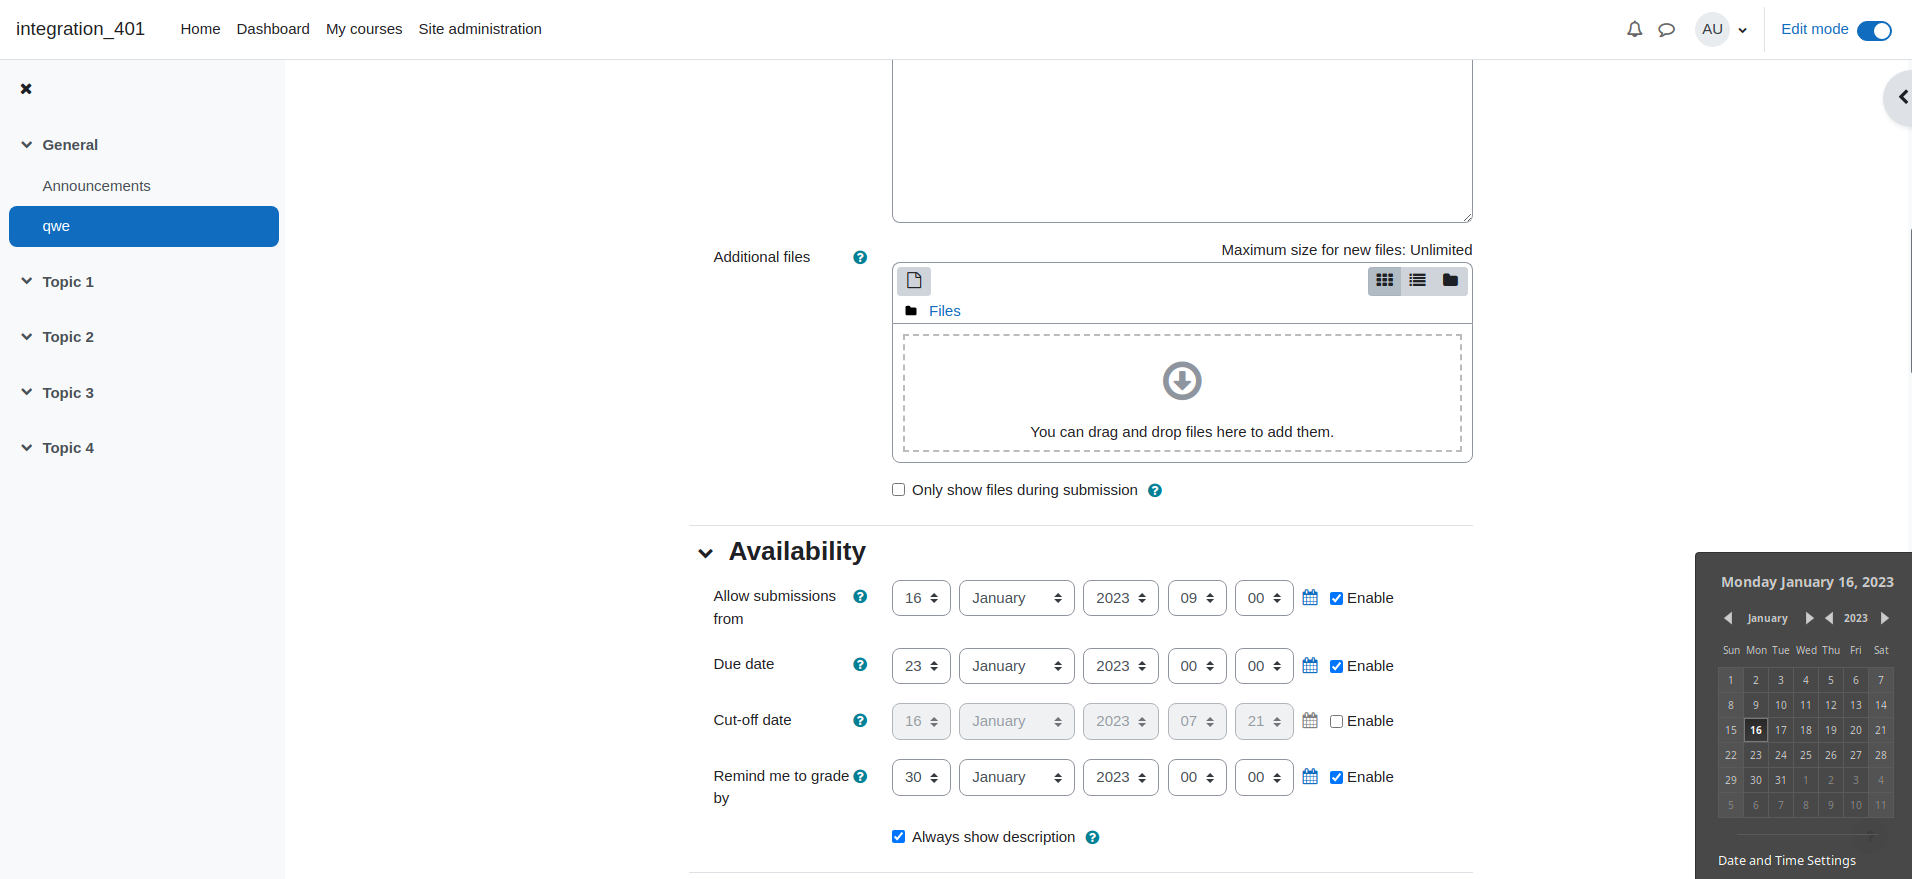Click the Files folder link
This screenshot has width=1912, height=879.
(944, 311)
